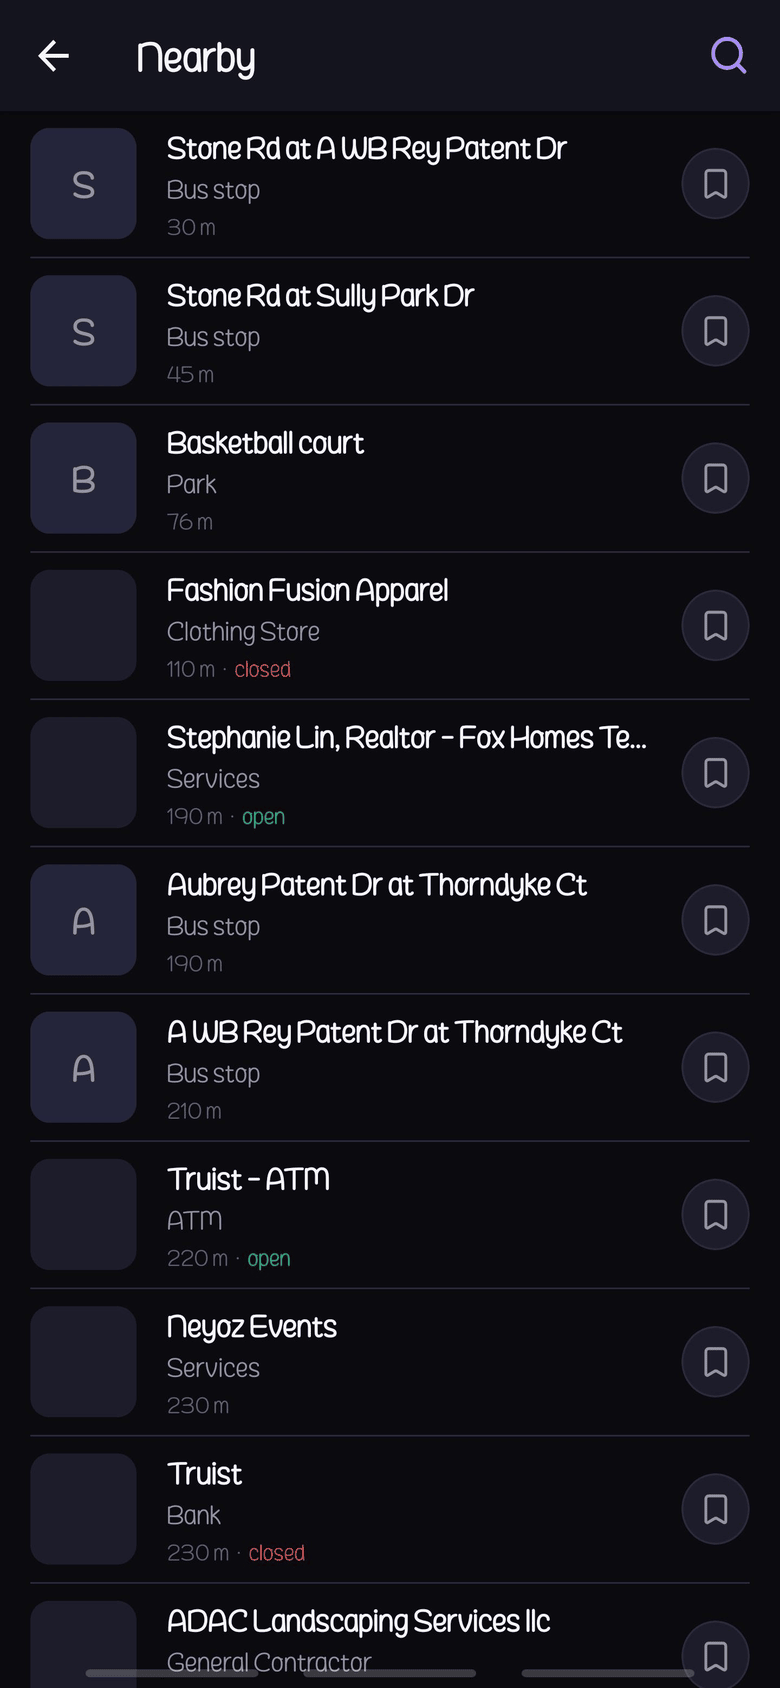Tap the Basketball court thumbnail tile
The width and height of the screenshot is (780, 1688).
[x=83, y=478]
